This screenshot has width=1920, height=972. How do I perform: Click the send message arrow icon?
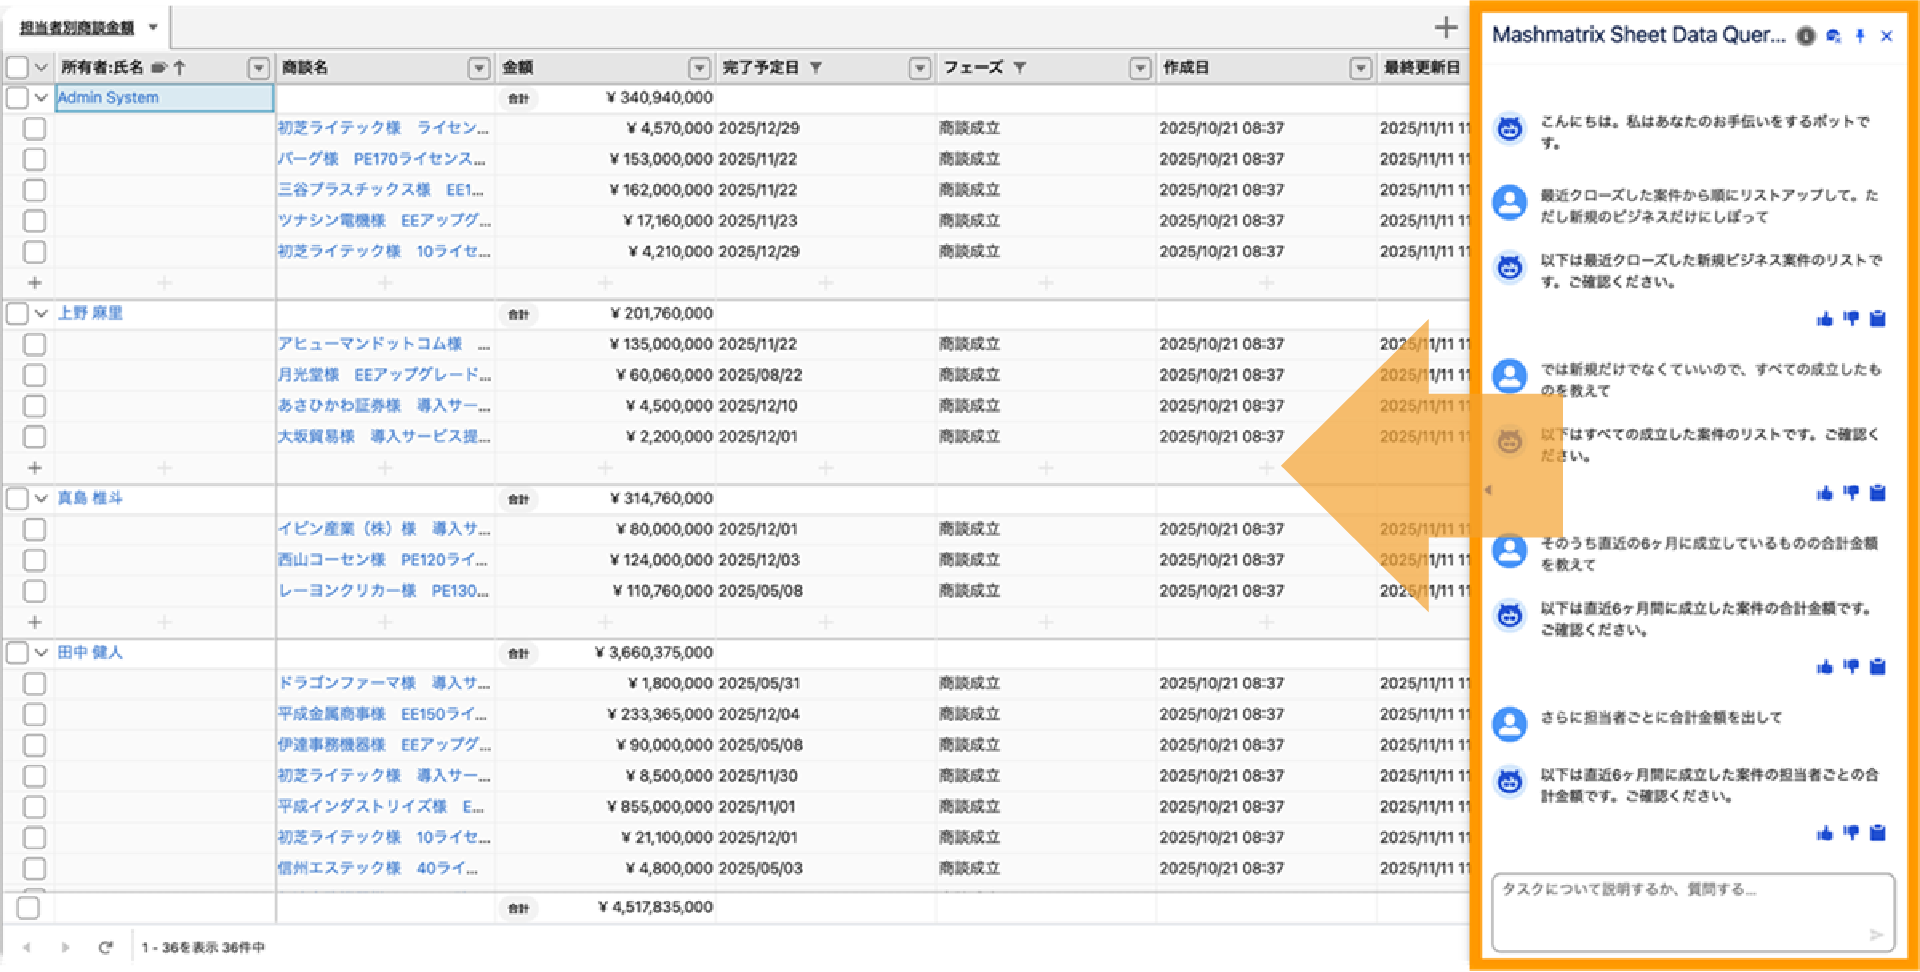pyautogui.click(x=1876, y=934)
